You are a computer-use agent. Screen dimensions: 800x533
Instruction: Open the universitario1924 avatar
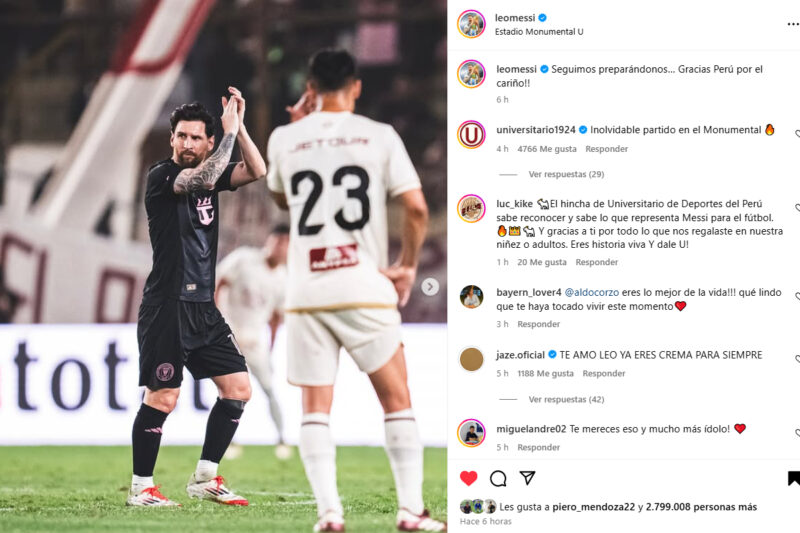[x=471, y=135]
